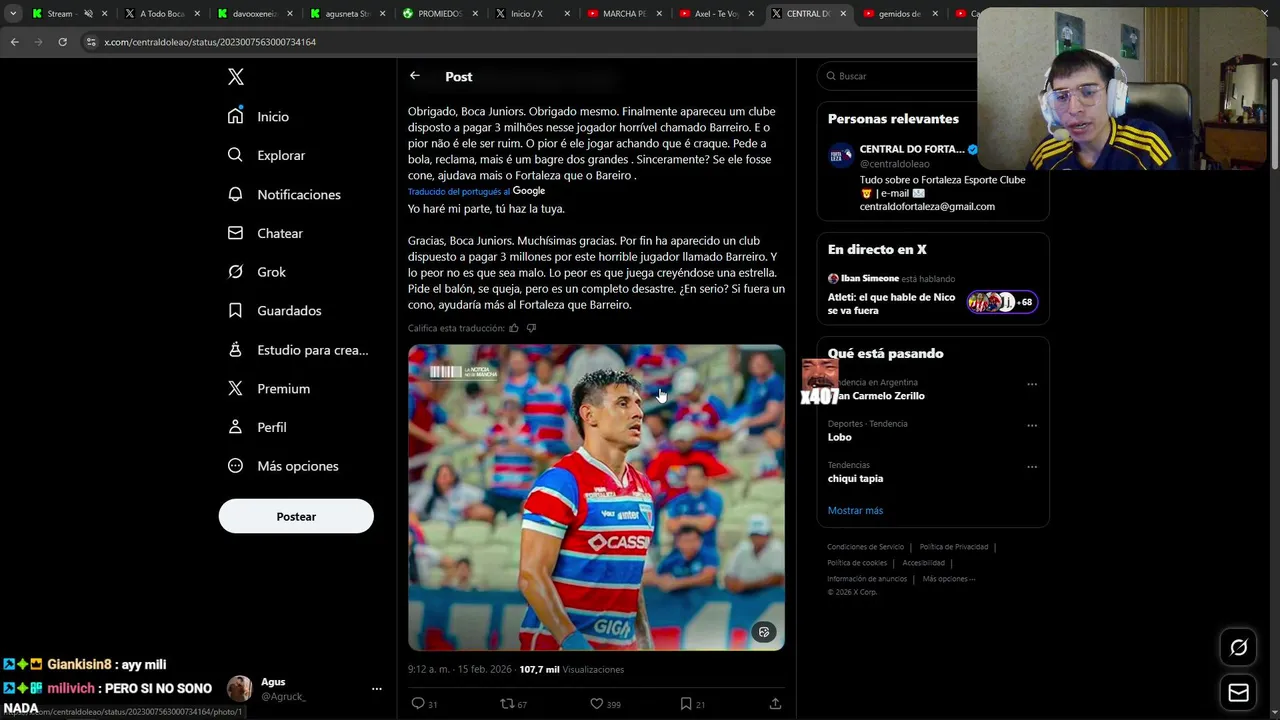Go back using the Post arrow
1280x720 pixels.
click(415, 76)
